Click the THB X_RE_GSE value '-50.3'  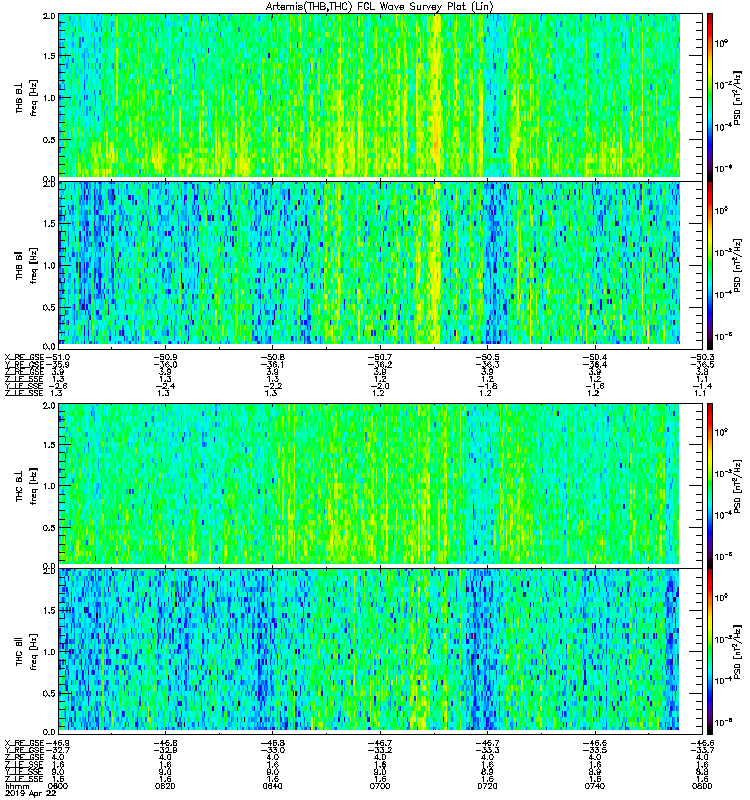(x=702, y=357)
